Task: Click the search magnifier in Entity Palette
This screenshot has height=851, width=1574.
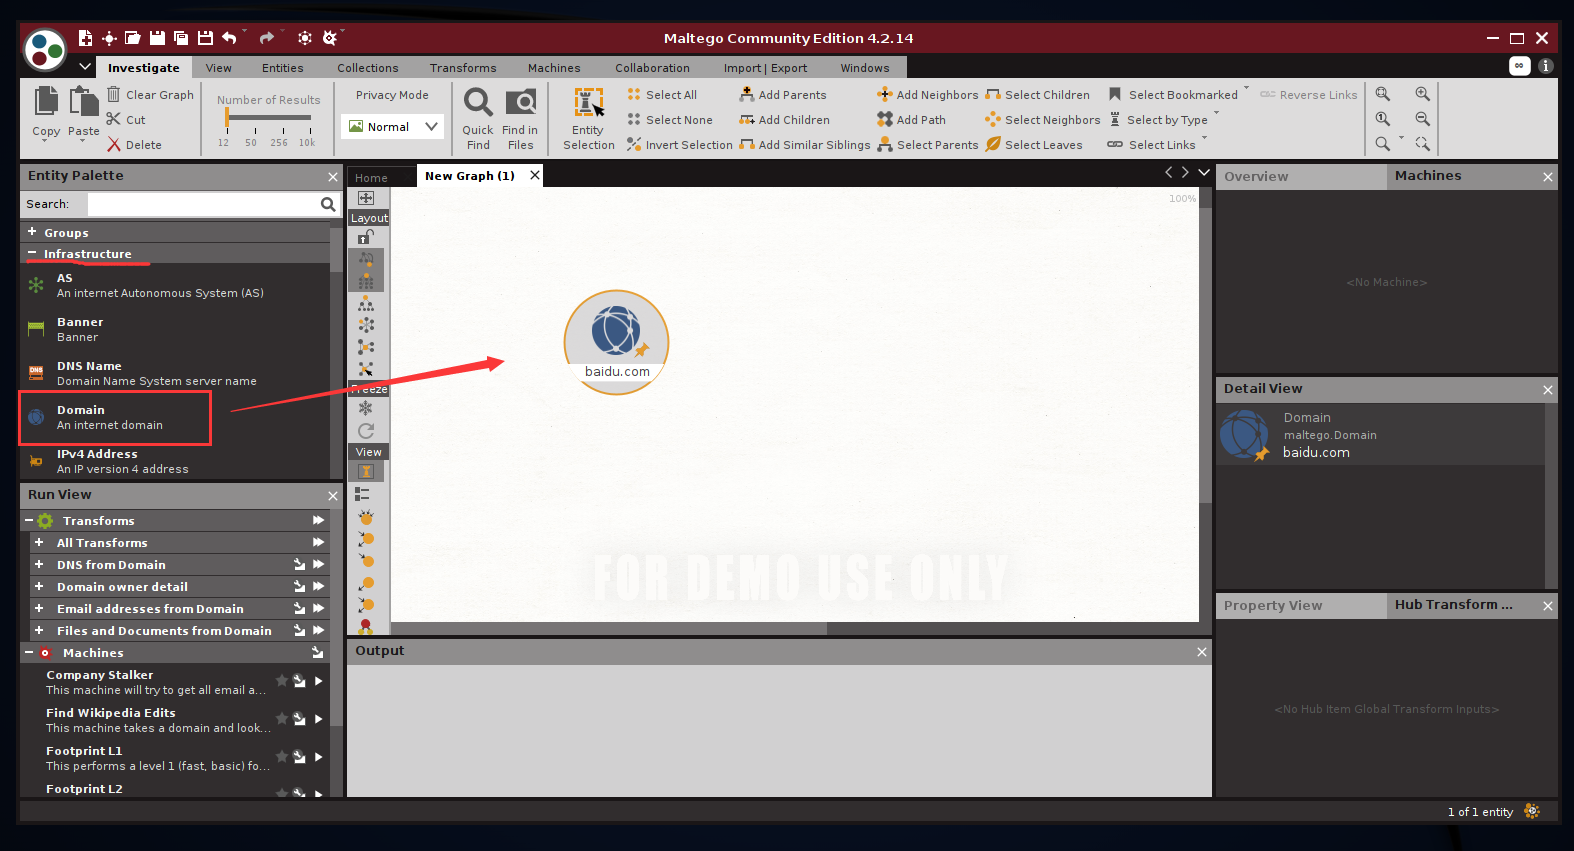Action: tap(327, 204)
